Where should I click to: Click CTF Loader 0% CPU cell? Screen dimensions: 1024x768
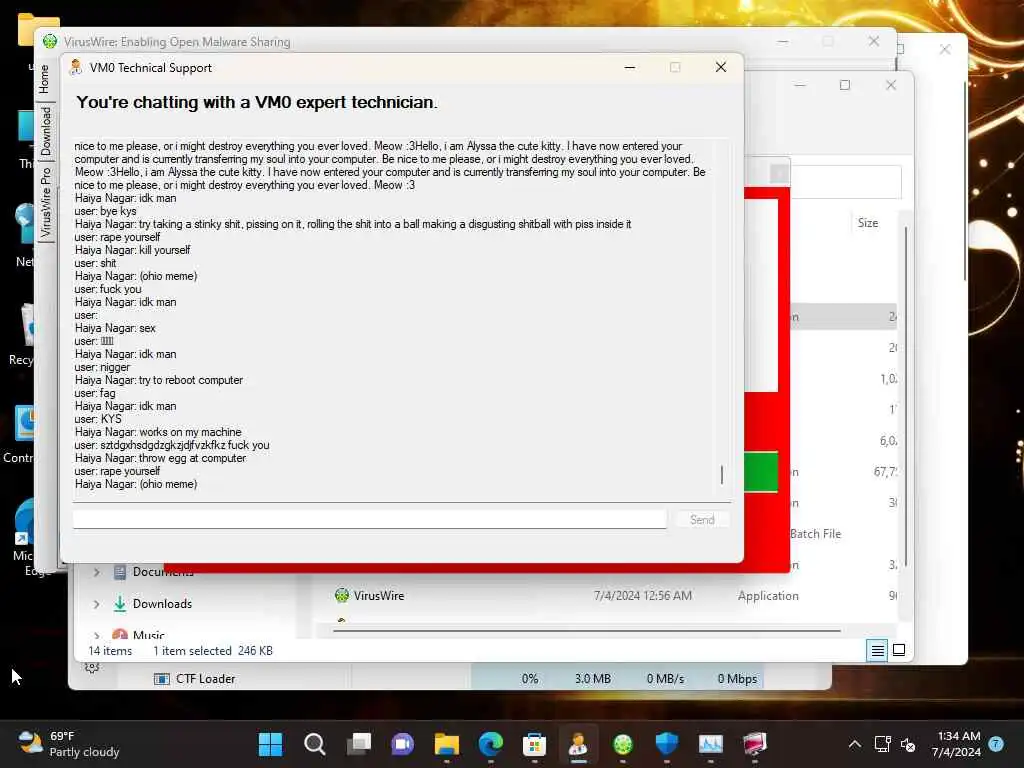530,679
